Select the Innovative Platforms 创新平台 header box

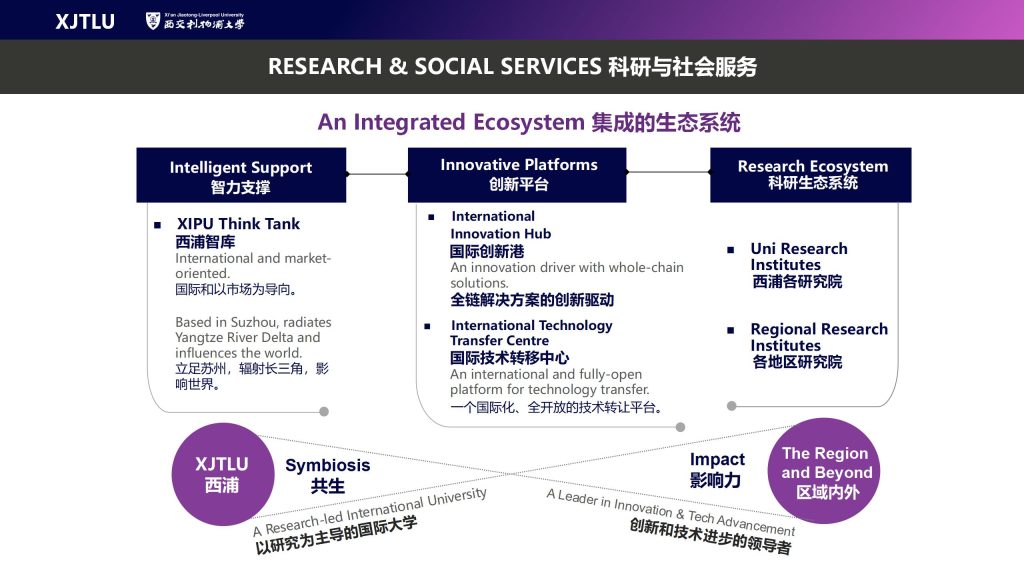pyautogui.click(x=517, y=175)
